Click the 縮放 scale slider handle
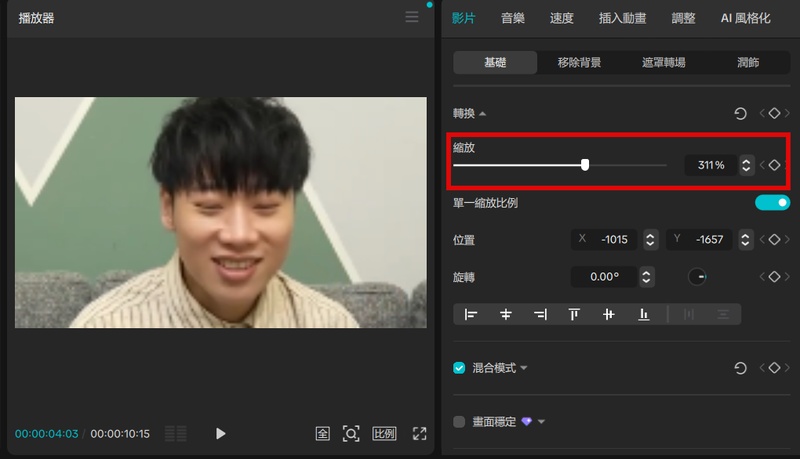The height and width of the screenshot is (459, 800). click(x=585, y=165)
